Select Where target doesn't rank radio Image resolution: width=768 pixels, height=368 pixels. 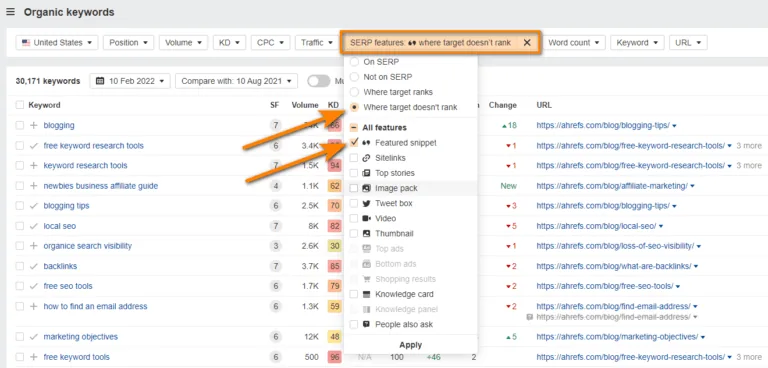354,107
